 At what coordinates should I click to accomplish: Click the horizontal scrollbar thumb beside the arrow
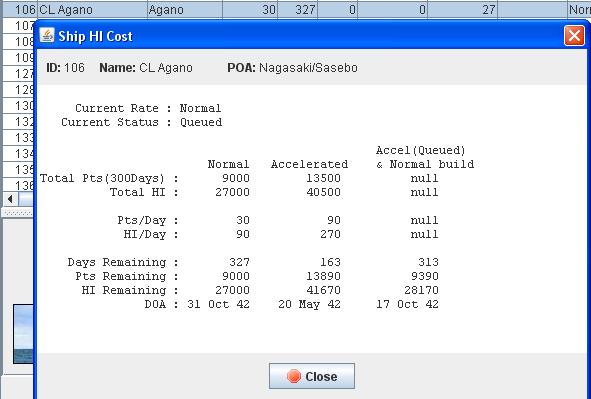click(x=26, y=199)
